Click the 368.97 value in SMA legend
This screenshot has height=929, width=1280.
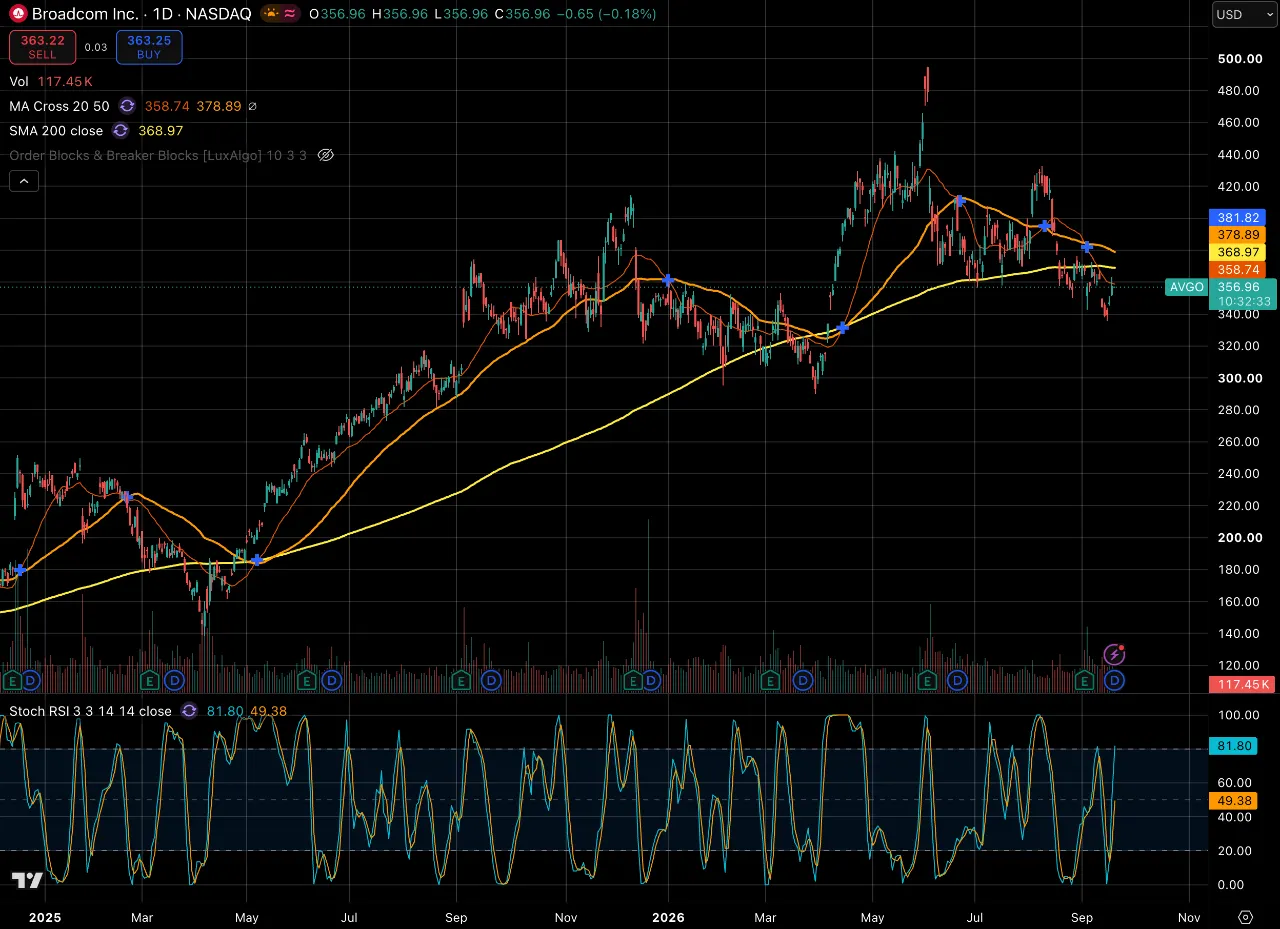[x=161, y=131]
